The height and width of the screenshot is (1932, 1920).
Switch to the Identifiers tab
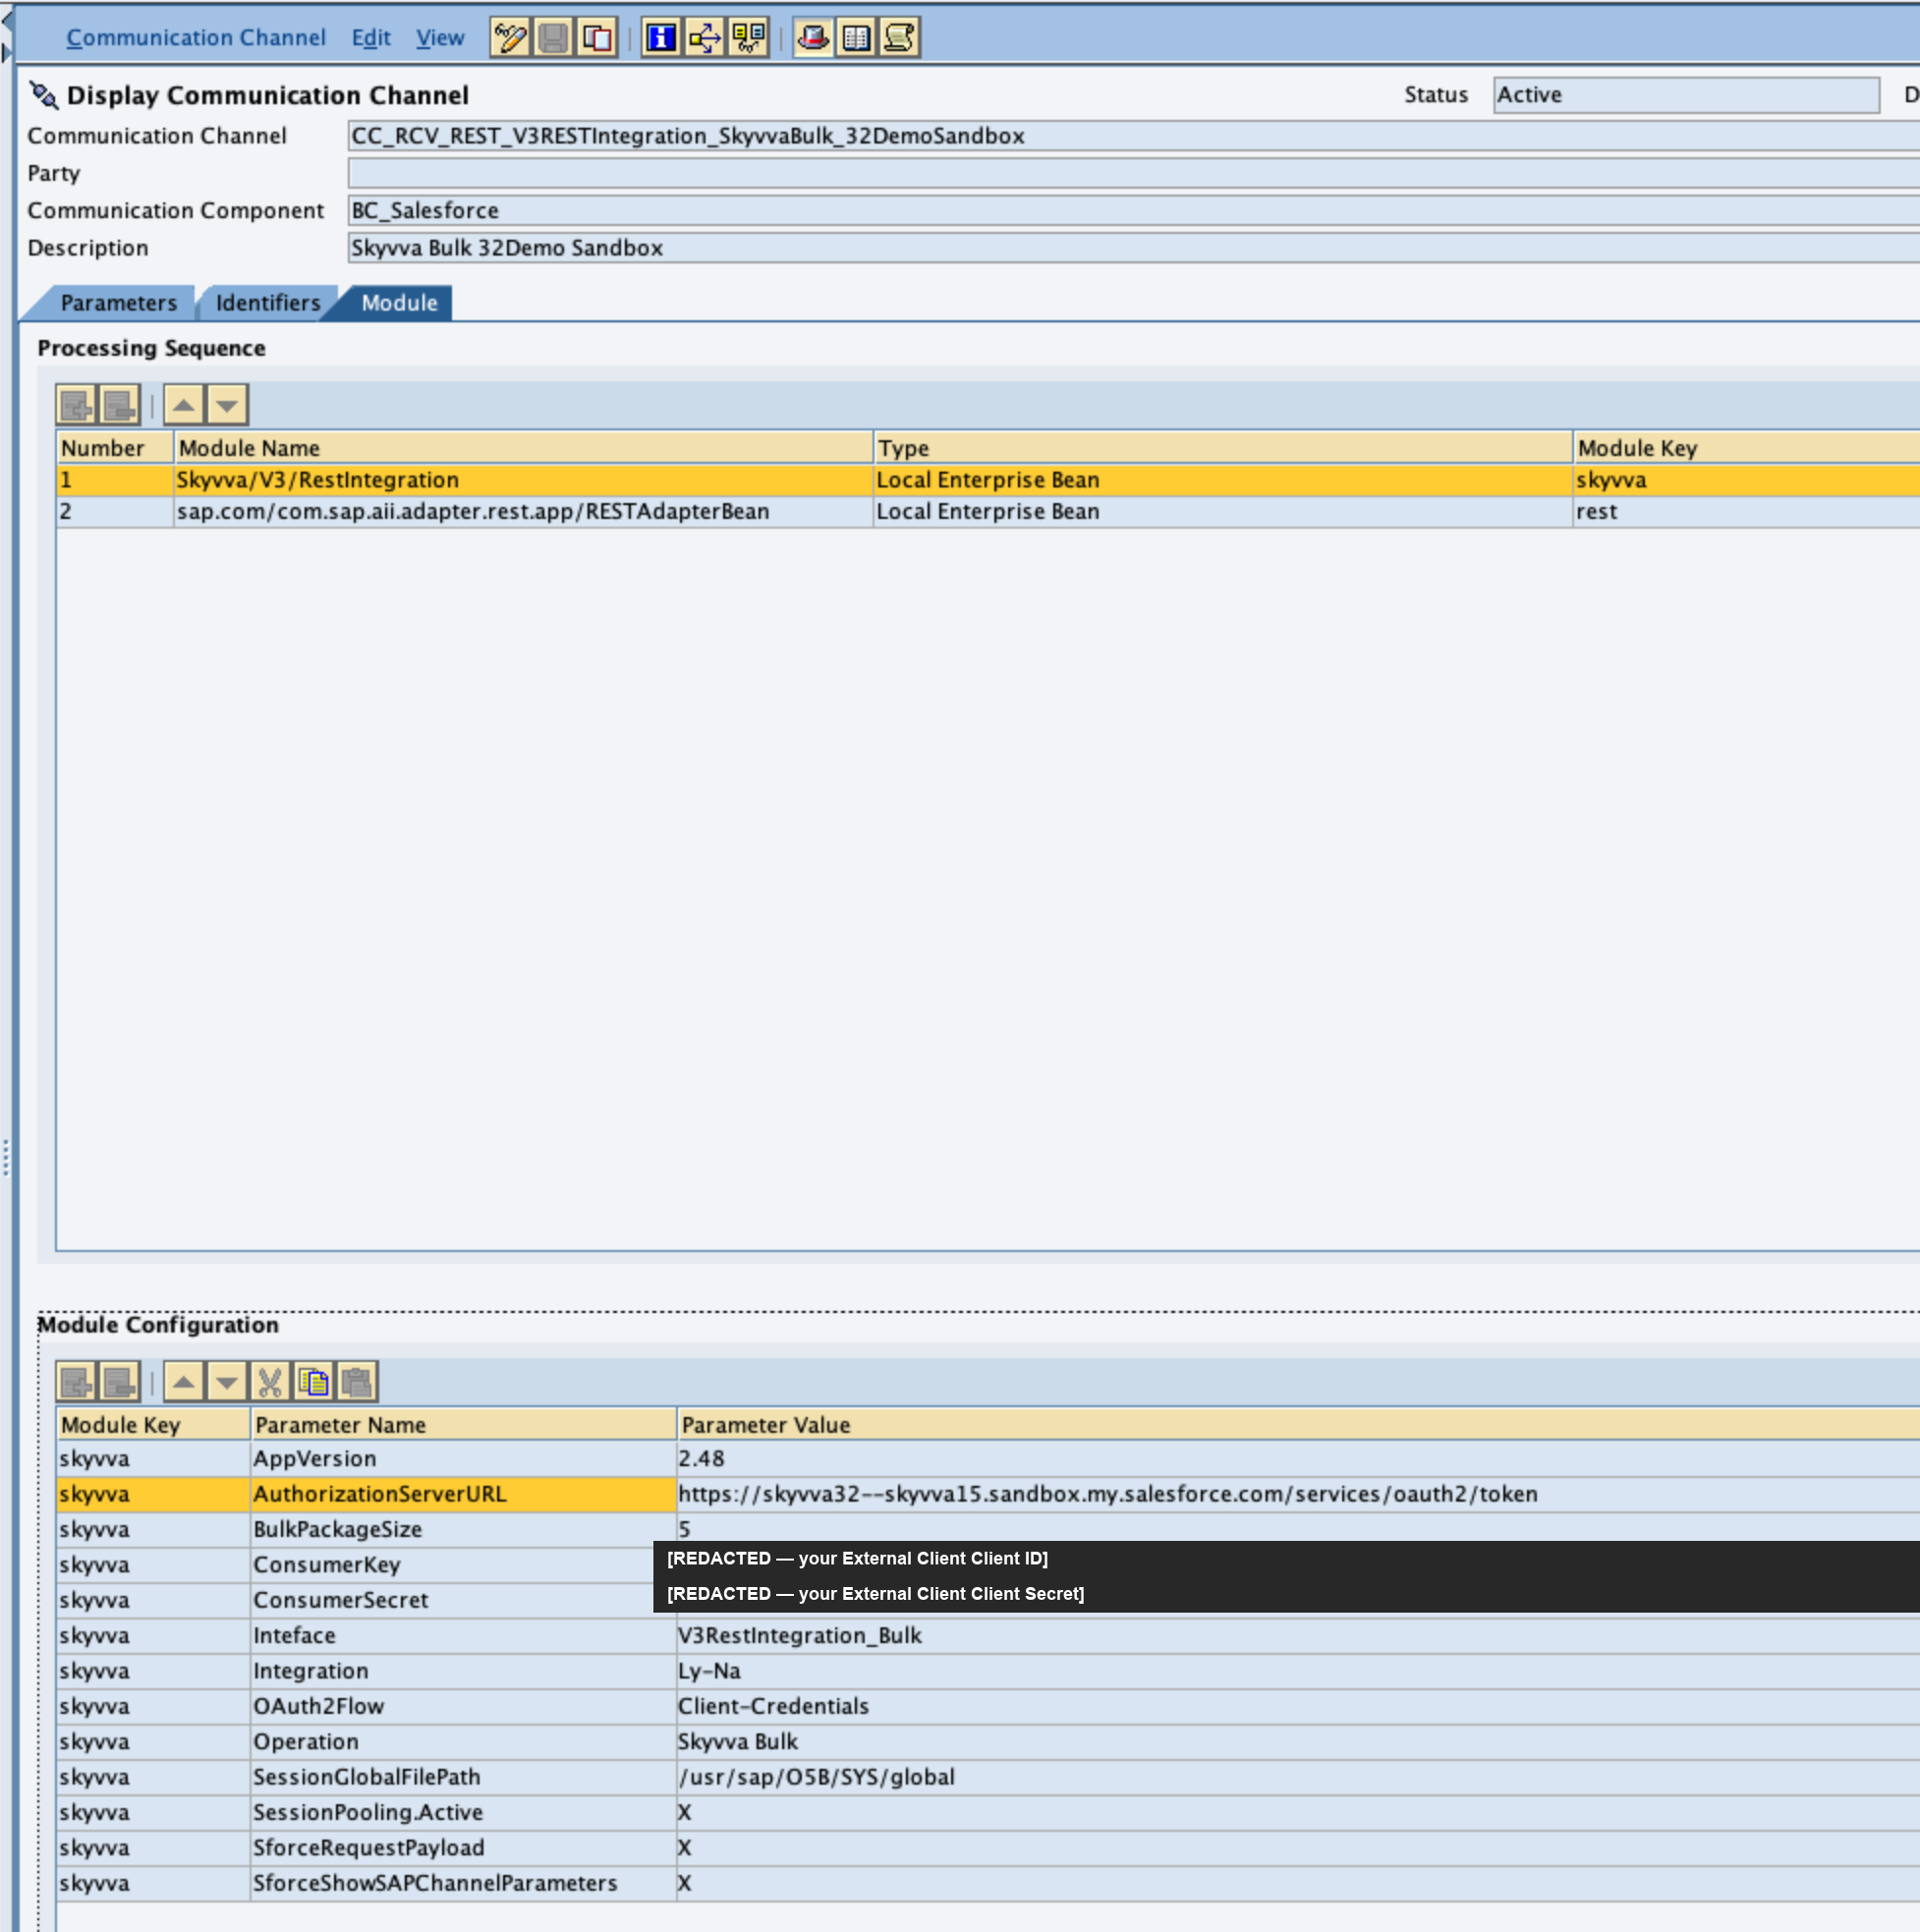(268, 303)
